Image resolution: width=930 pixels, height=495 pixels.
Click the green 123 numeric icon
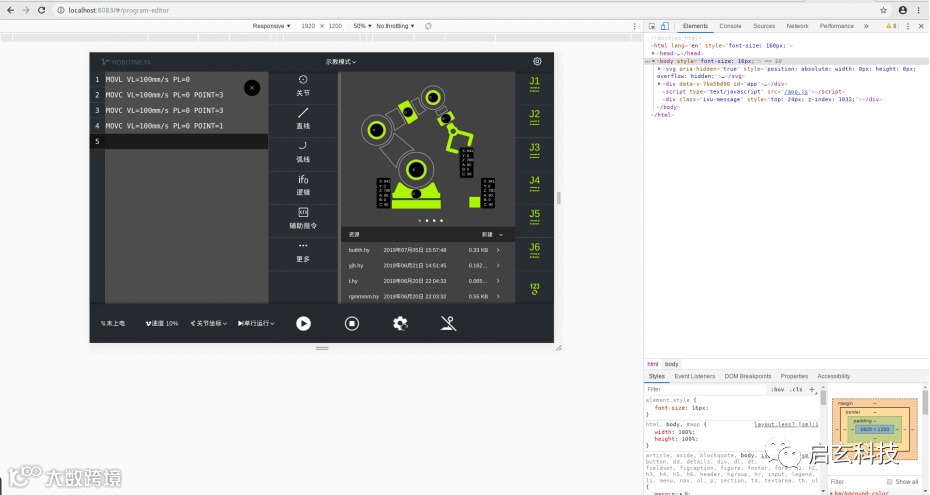click(534, 289)
